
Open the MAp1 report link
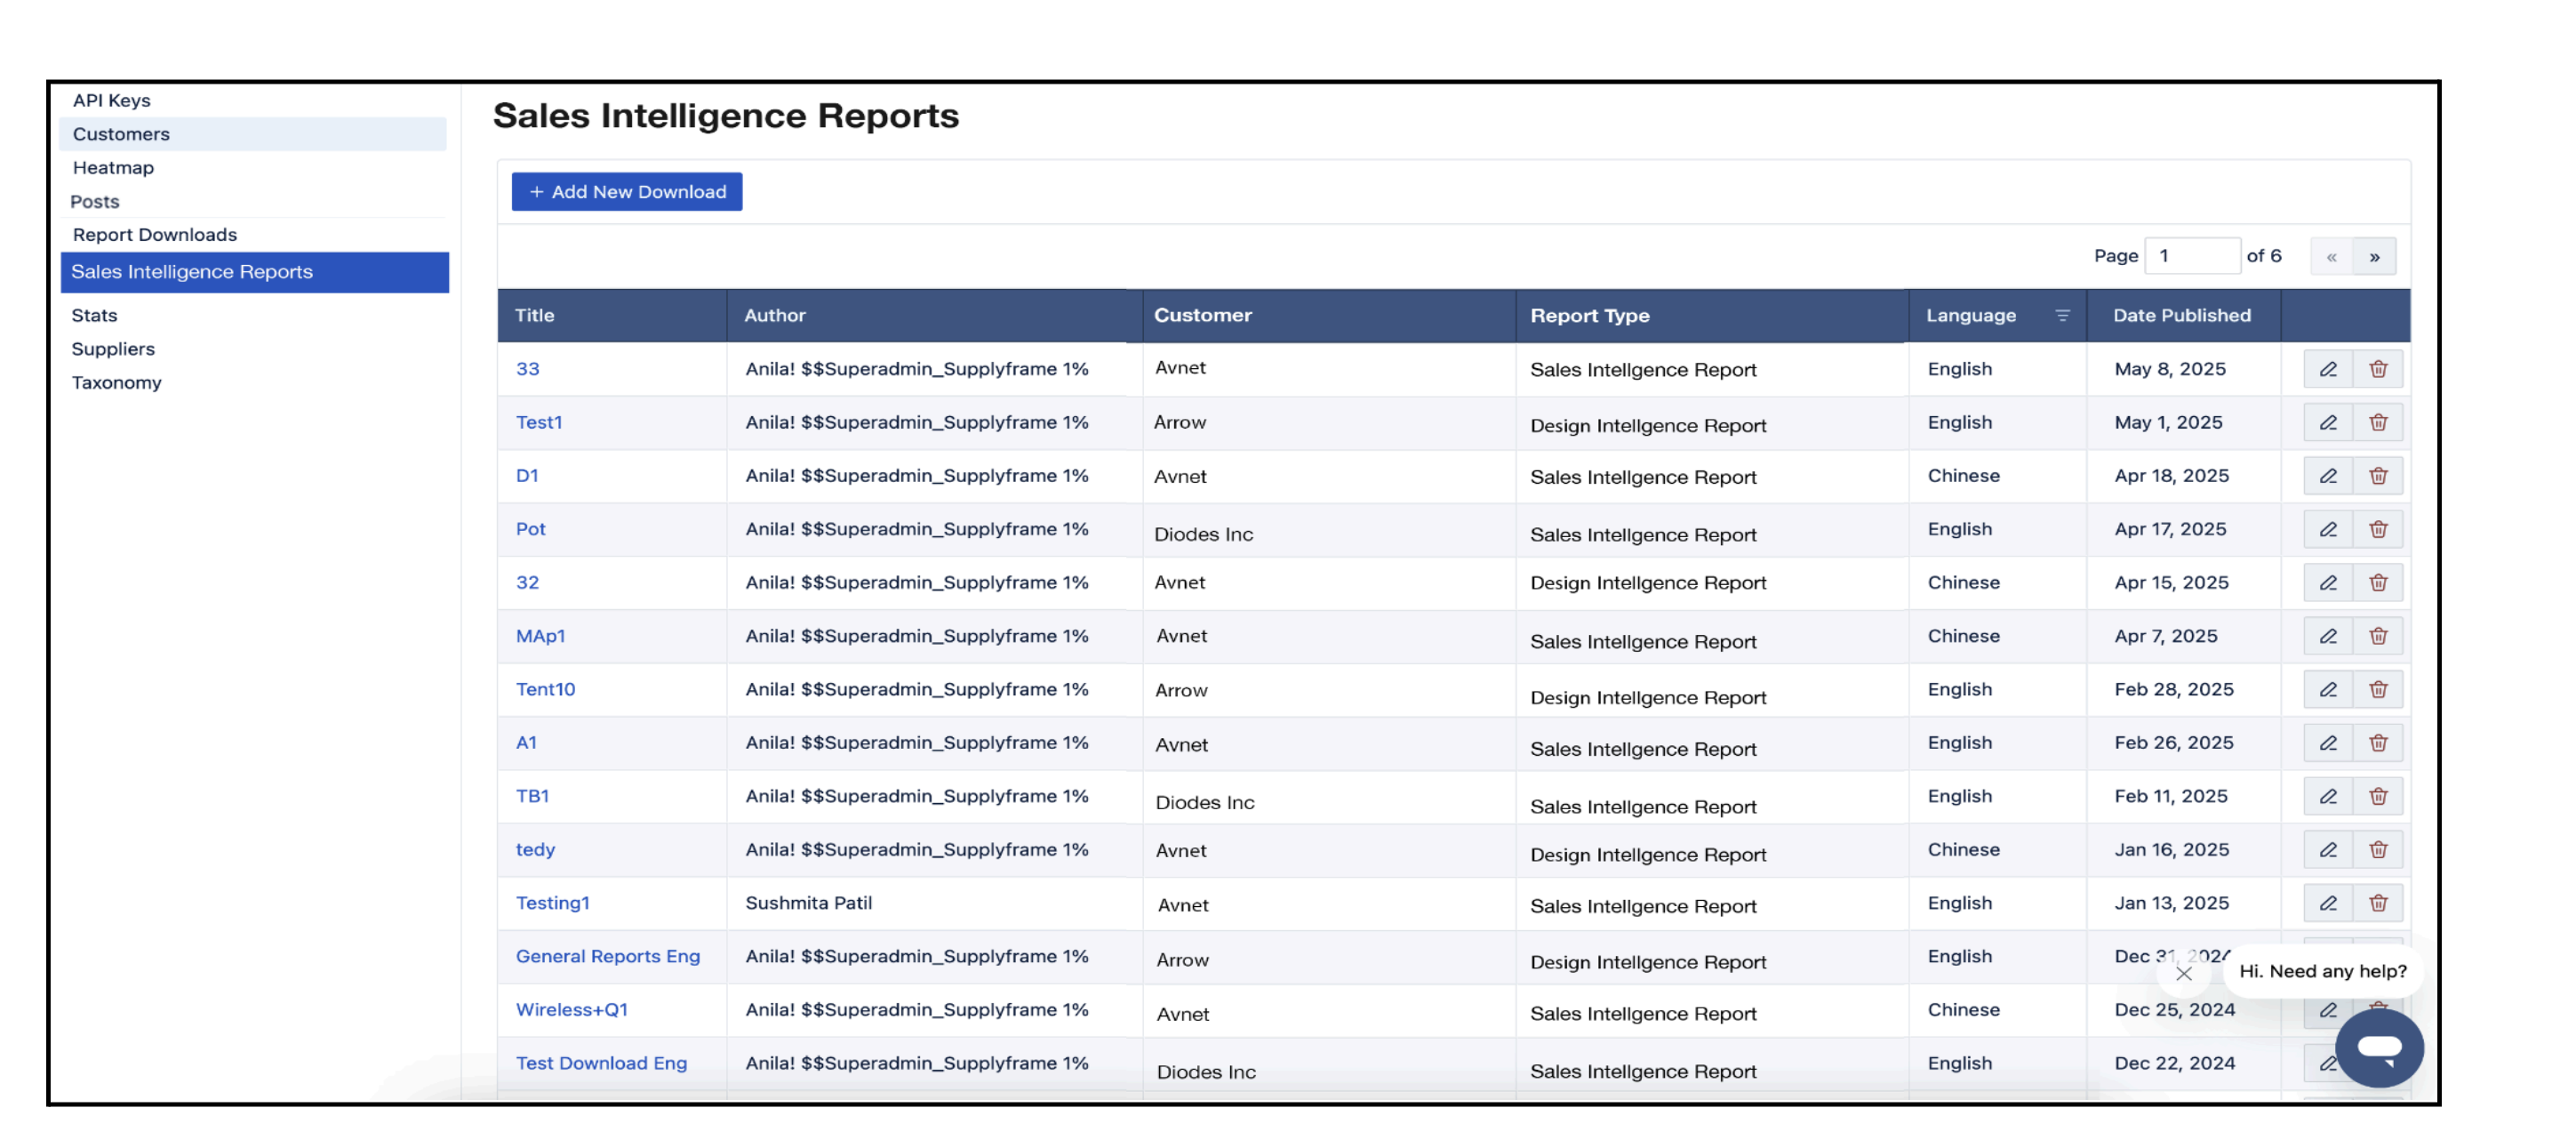click(x=540, y=636)
